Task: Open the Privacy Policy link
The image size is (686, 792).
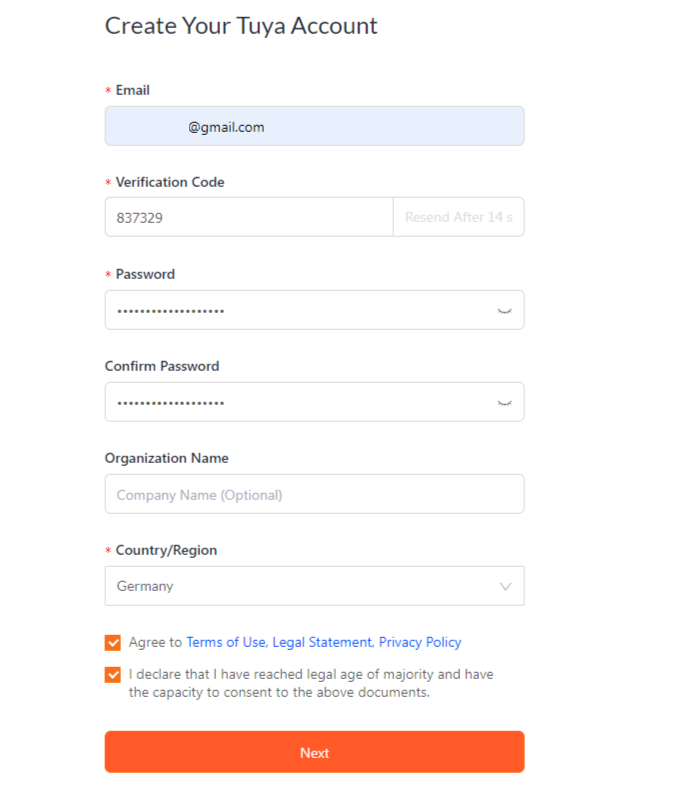Action: click(420, 643)
